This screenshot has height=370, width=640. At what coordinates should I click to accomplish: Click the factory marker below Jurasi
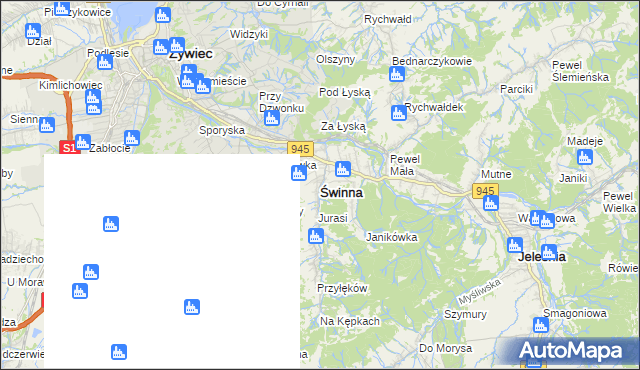pos(316,236)
